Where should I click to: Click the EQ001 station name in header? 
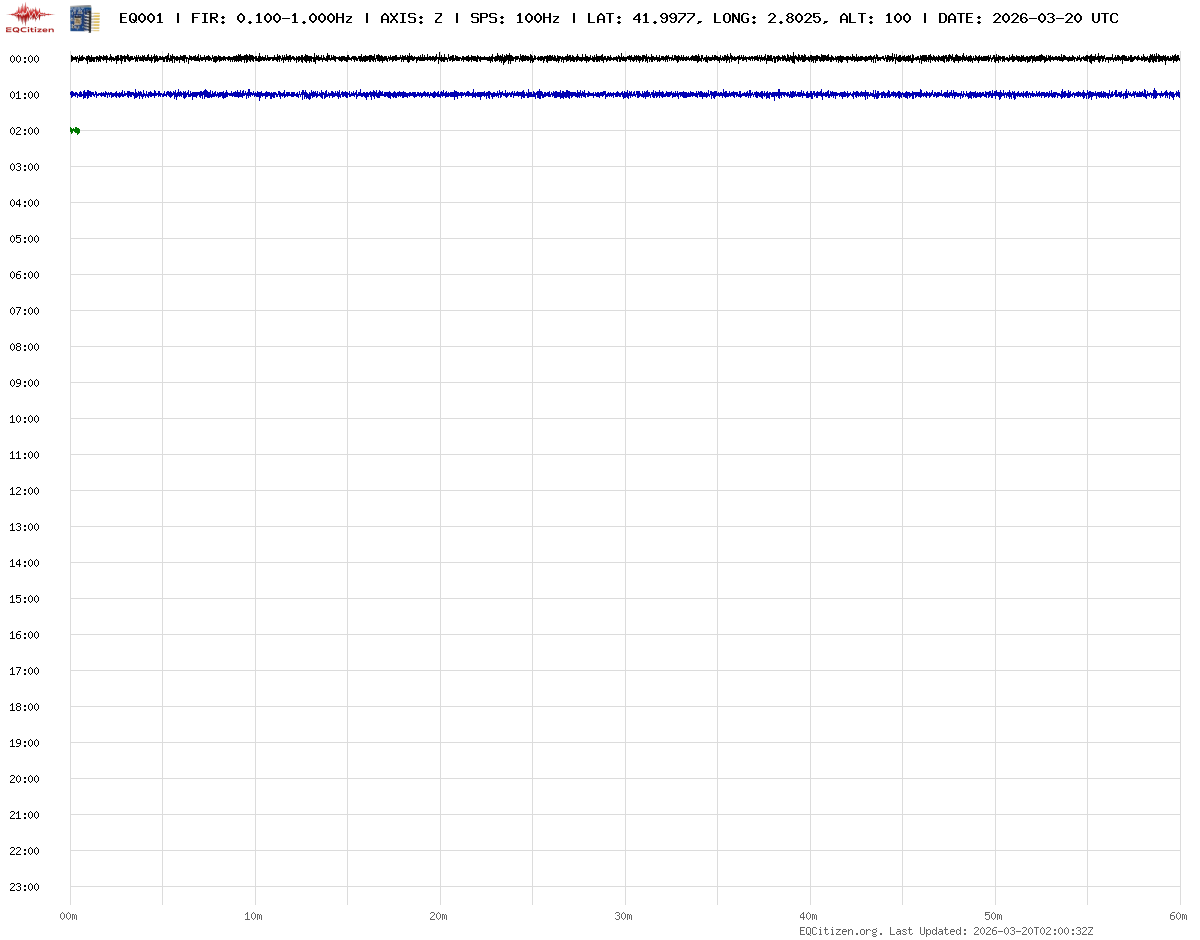[x=140, y=18]
